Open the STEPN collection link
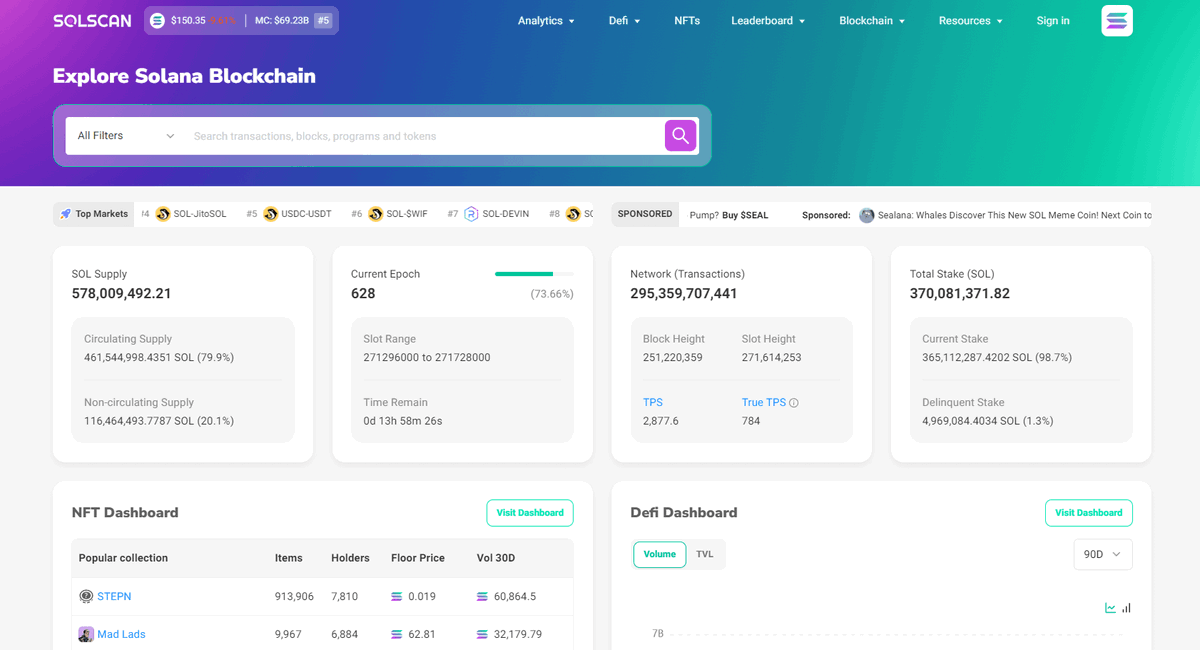Screen dimensions: 1200x650 (x=114, y=597)
